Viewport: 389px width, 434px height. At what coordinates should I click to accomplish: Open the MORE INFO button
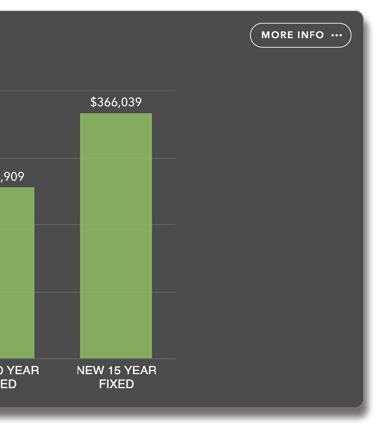(301, 35)
